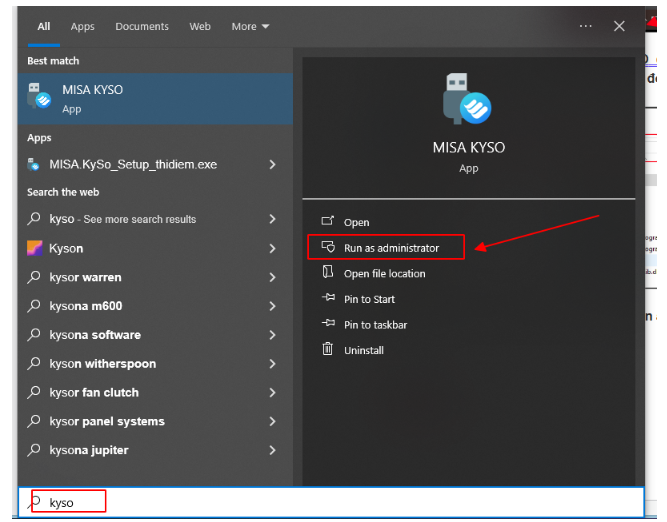
Task: Select the kyson witherspoon web suggestion
Action: 102,364
